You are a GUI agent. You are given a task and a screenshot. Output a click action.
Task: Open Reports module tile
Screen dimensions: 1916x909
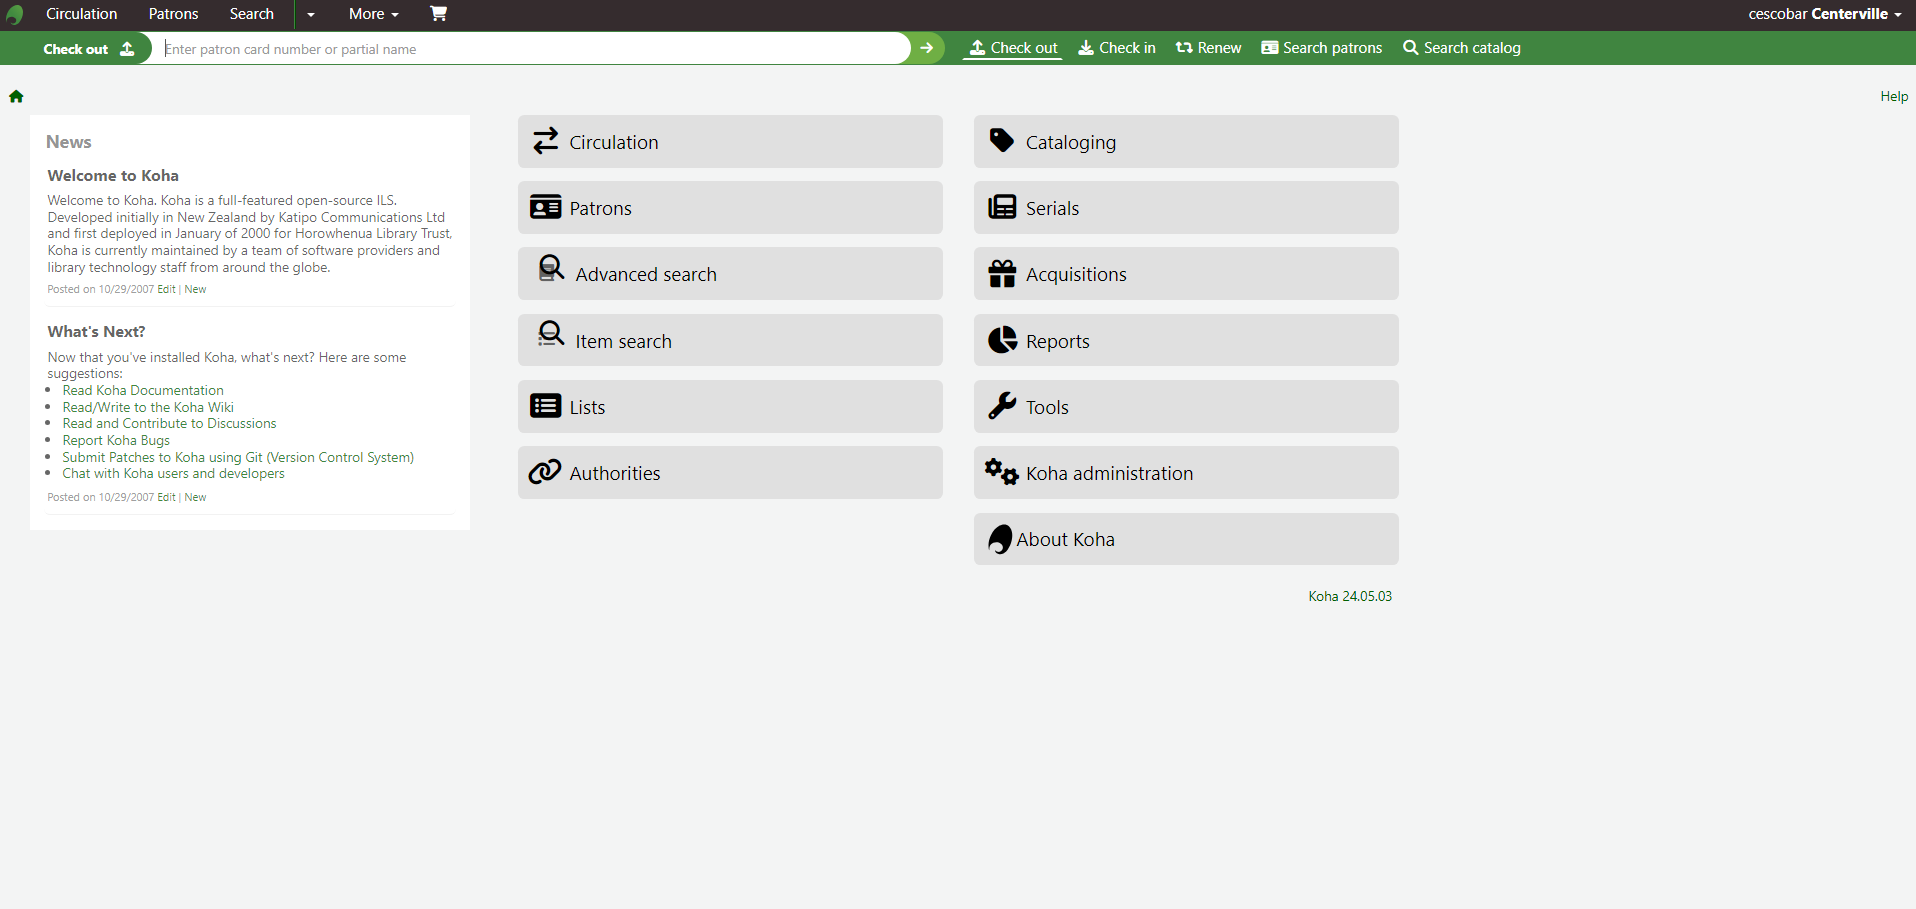point(1186,341)
